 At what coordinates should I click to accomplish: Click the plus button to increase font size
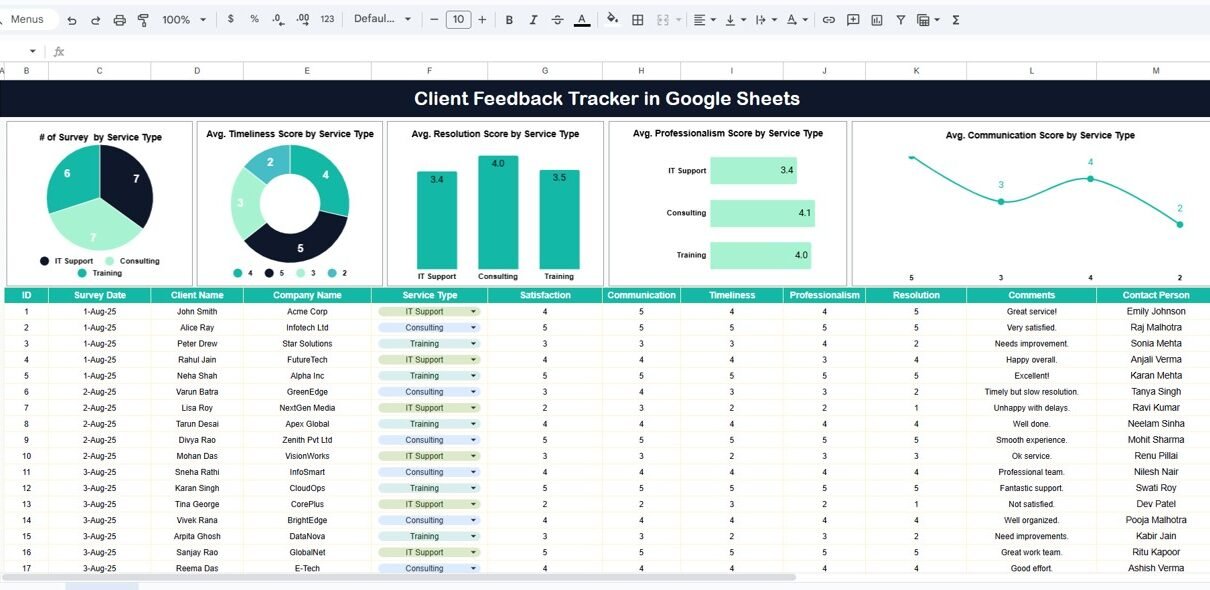coord(482,20)
